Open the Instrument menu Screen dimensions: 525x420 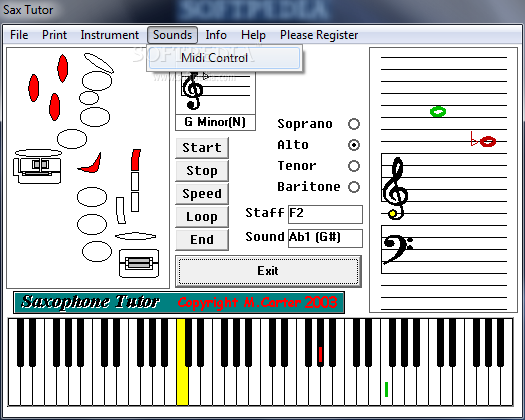pyautogui.click(x=109, y=35)
